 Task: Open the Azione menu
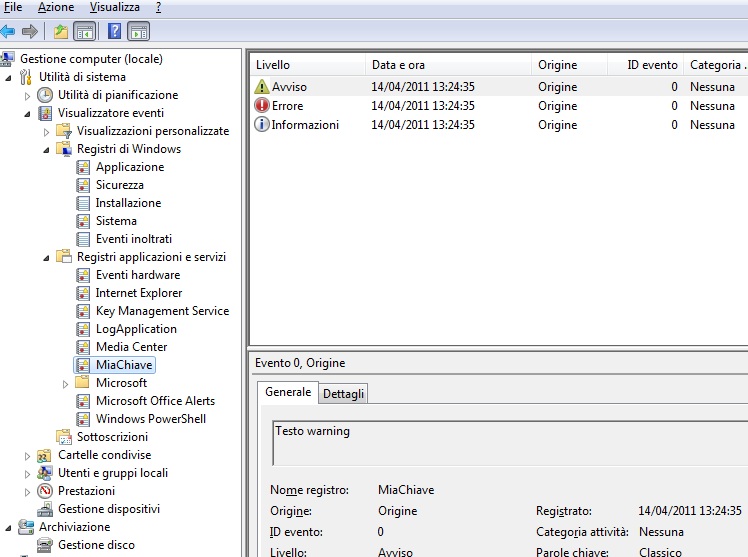pos(56,7)
